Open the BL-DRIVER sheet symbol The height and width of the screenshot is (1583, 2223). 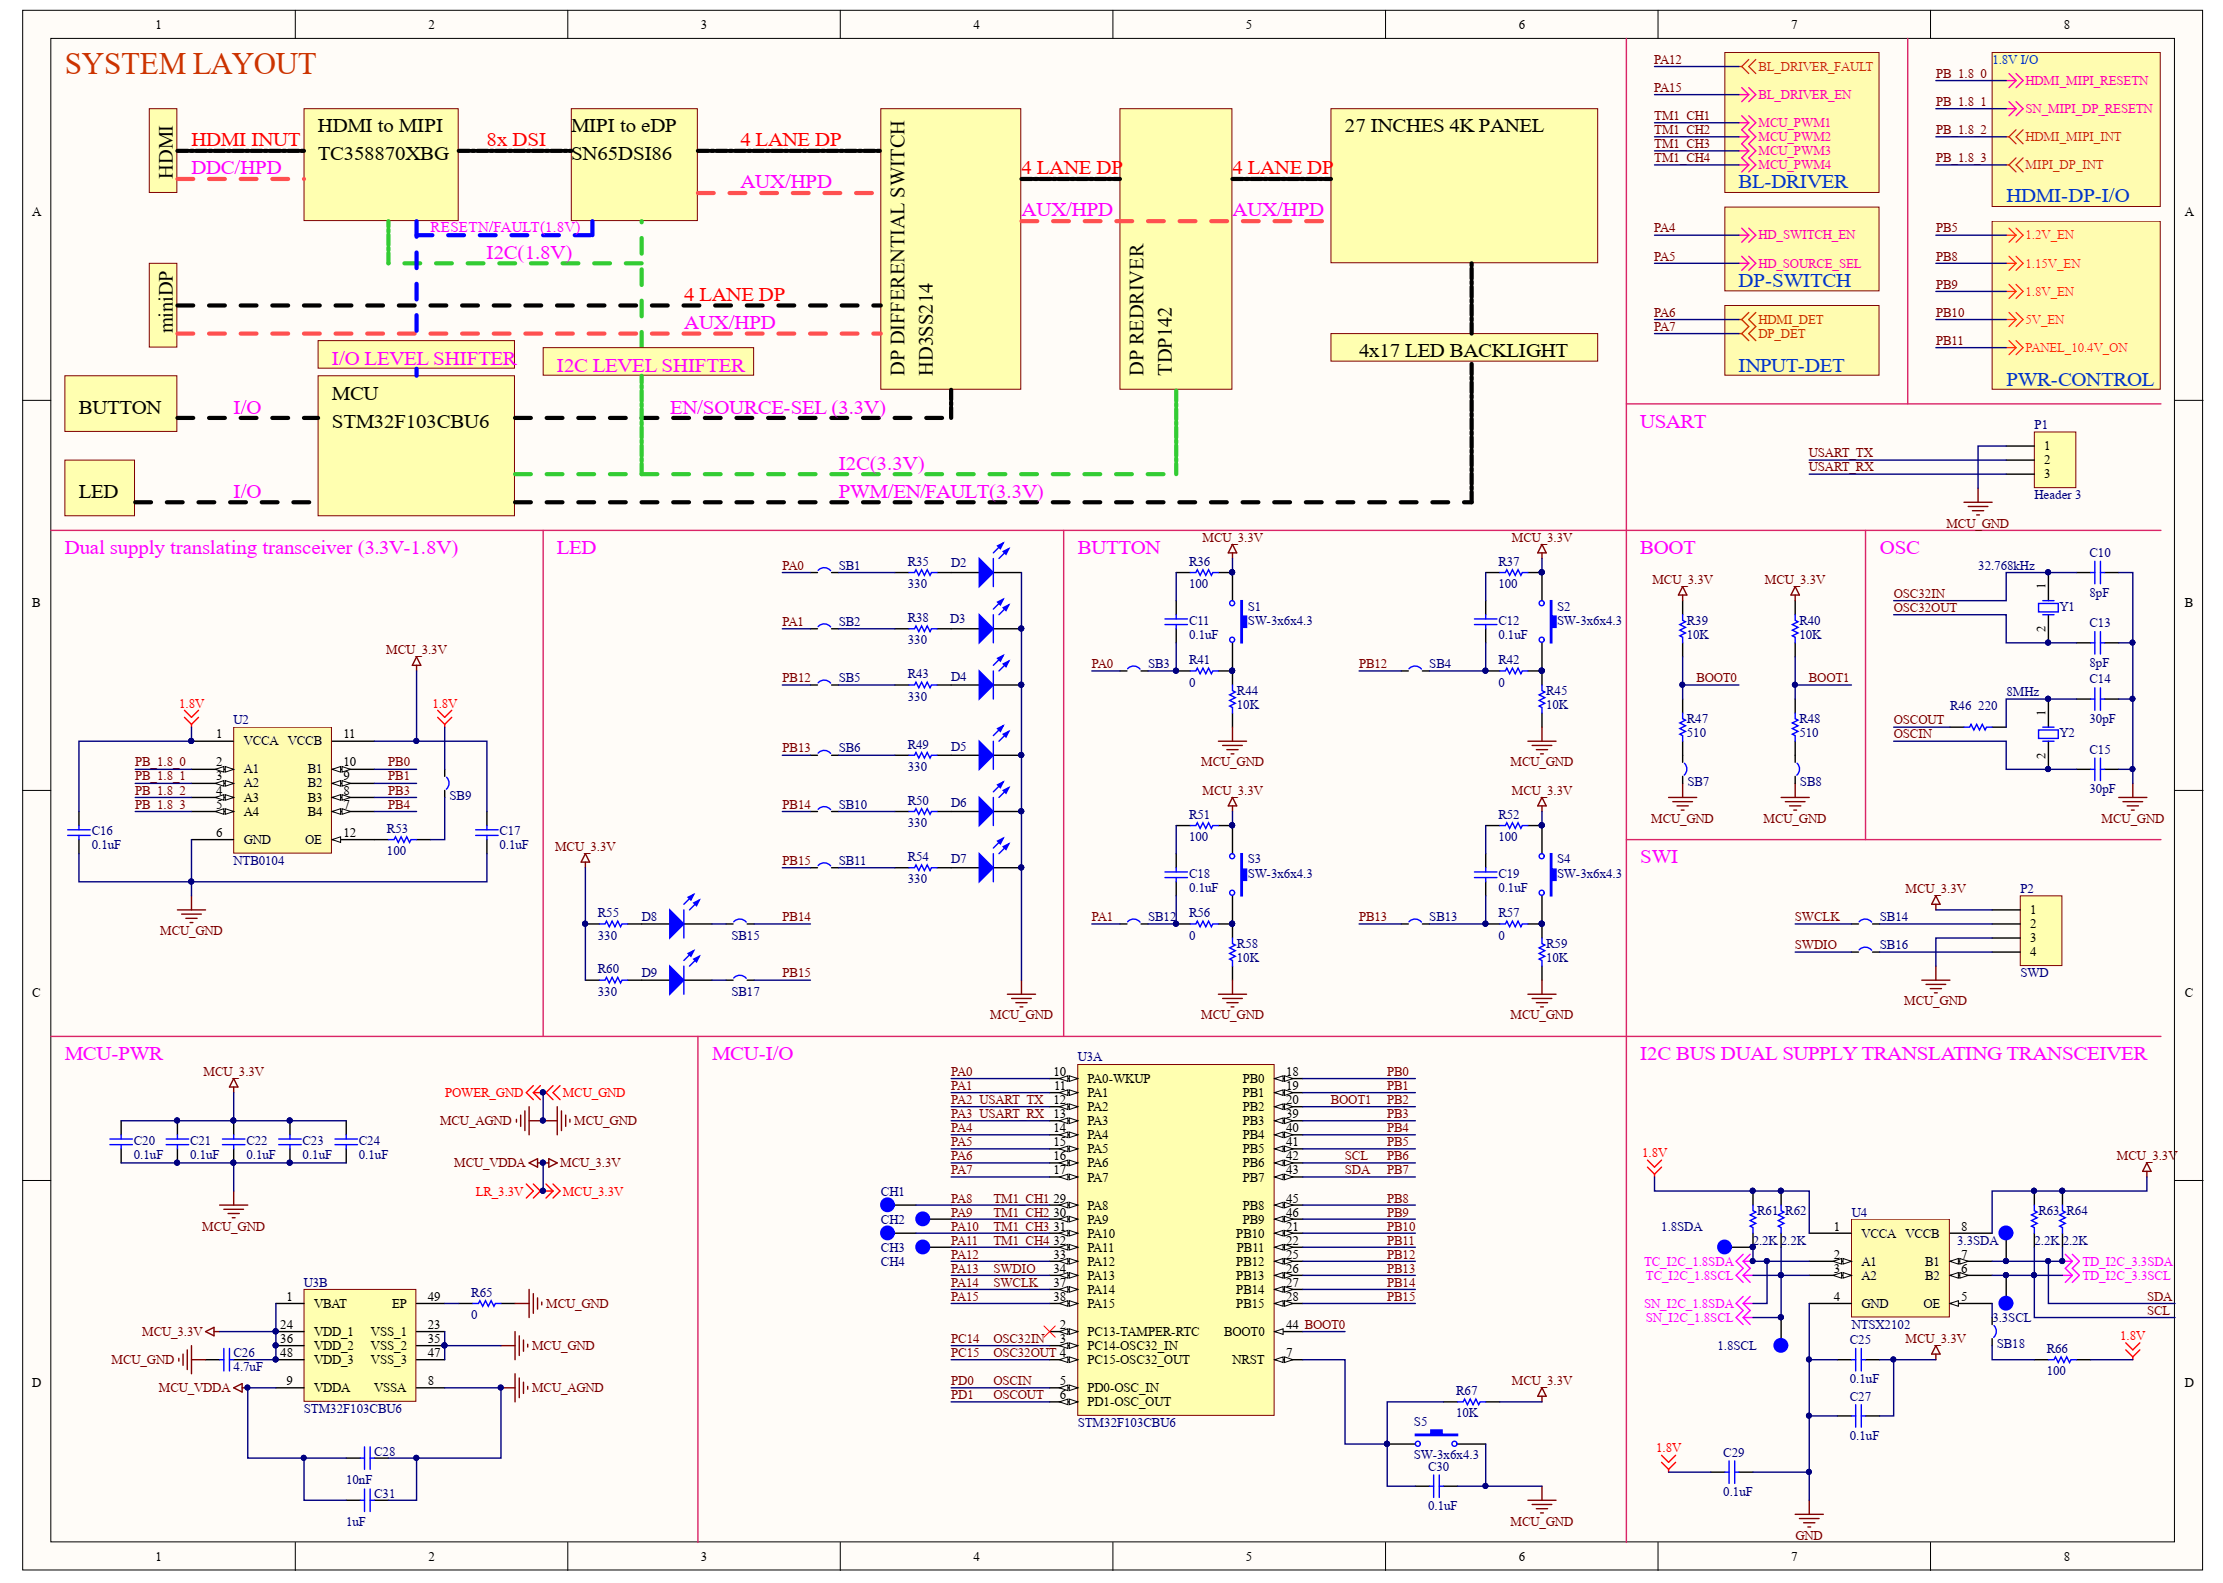coord(1801,122)
